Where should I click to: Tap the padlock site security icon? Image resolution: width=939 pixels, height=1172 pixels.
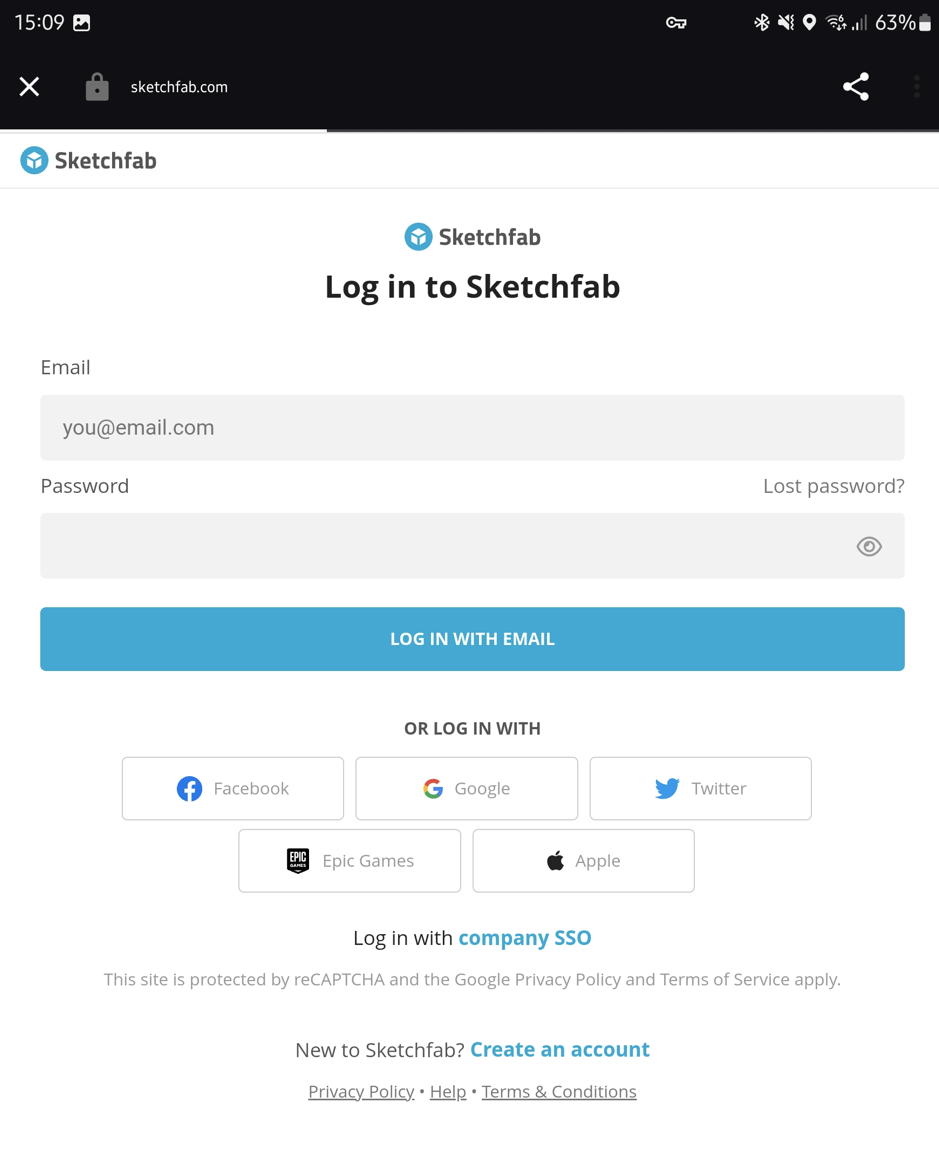tap(97, 88)
